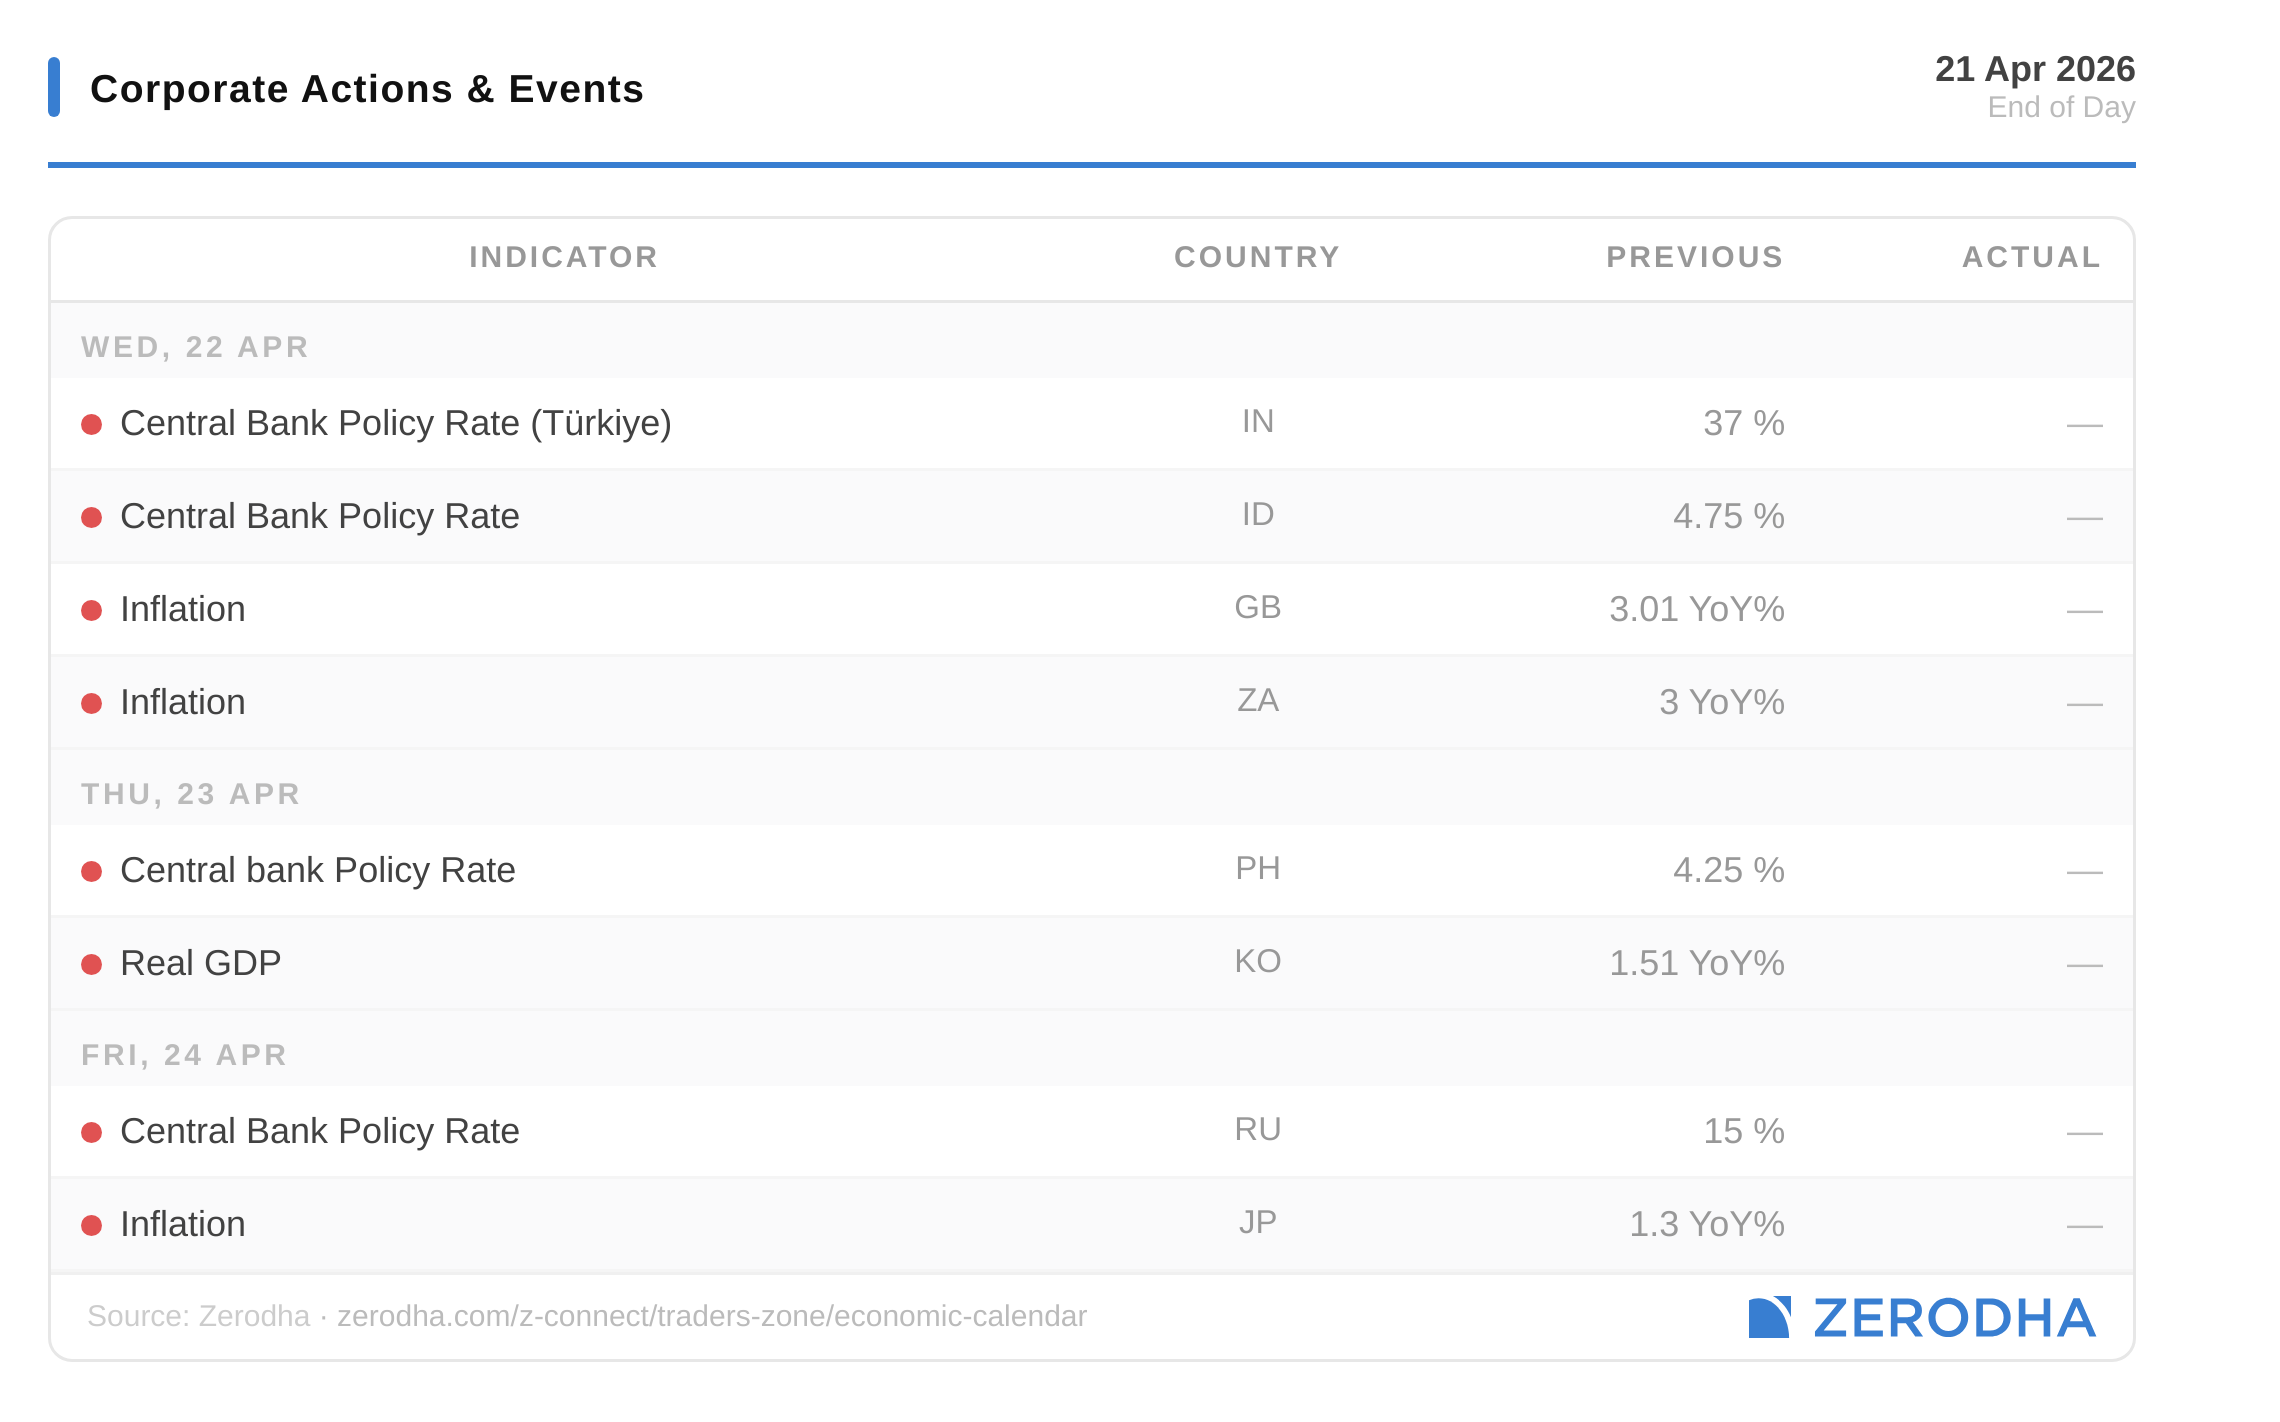The height and width of the screenshot is (1422, 2280).
Task: Click red dot beside PH policy rate
Action: (92, 872)
